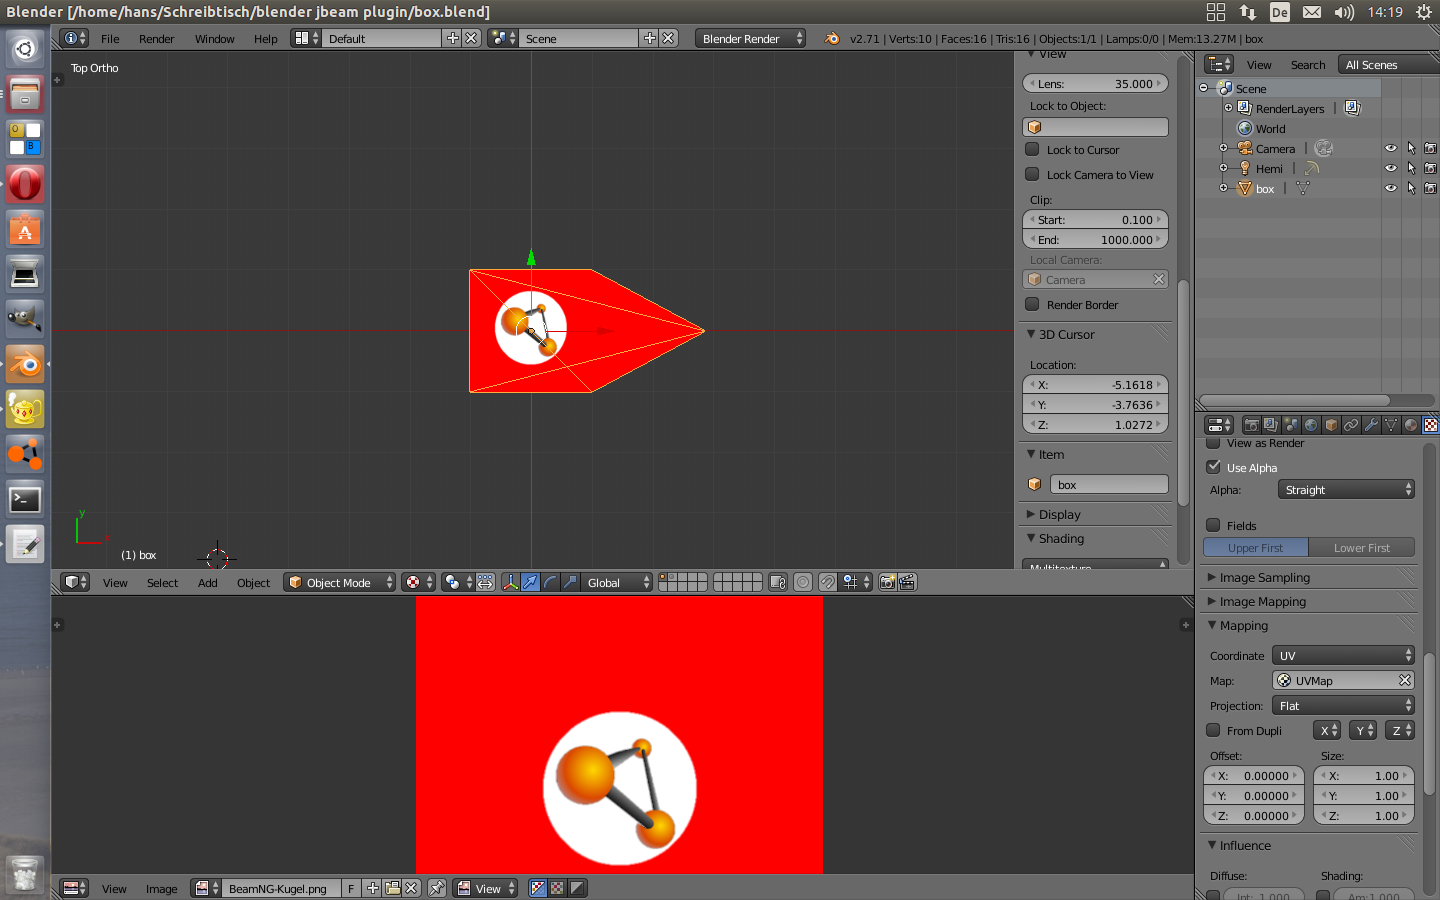Open the Window menu

pos(214,38)
